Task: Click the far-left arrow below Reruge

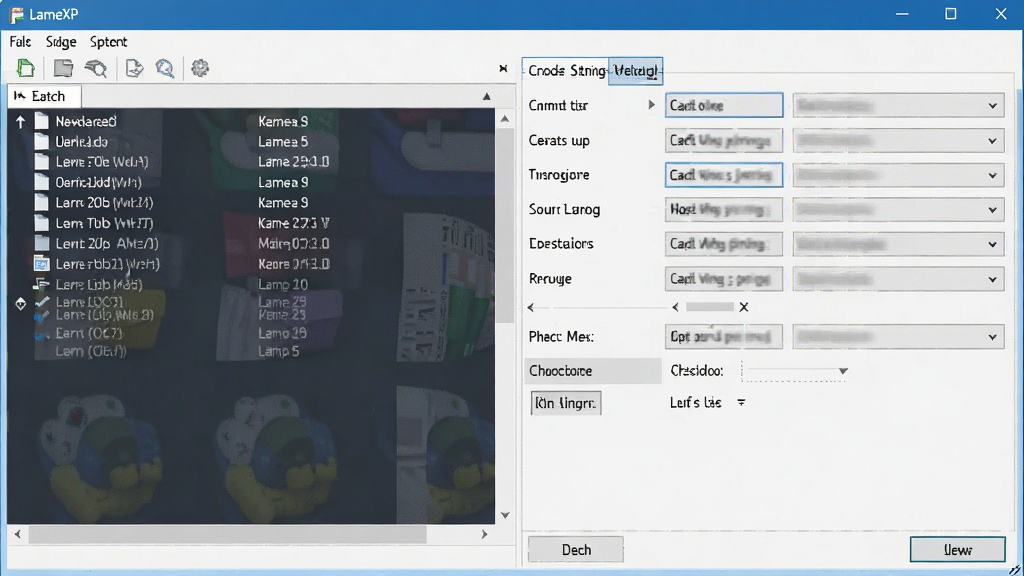Action: click(x=531, y=307)
